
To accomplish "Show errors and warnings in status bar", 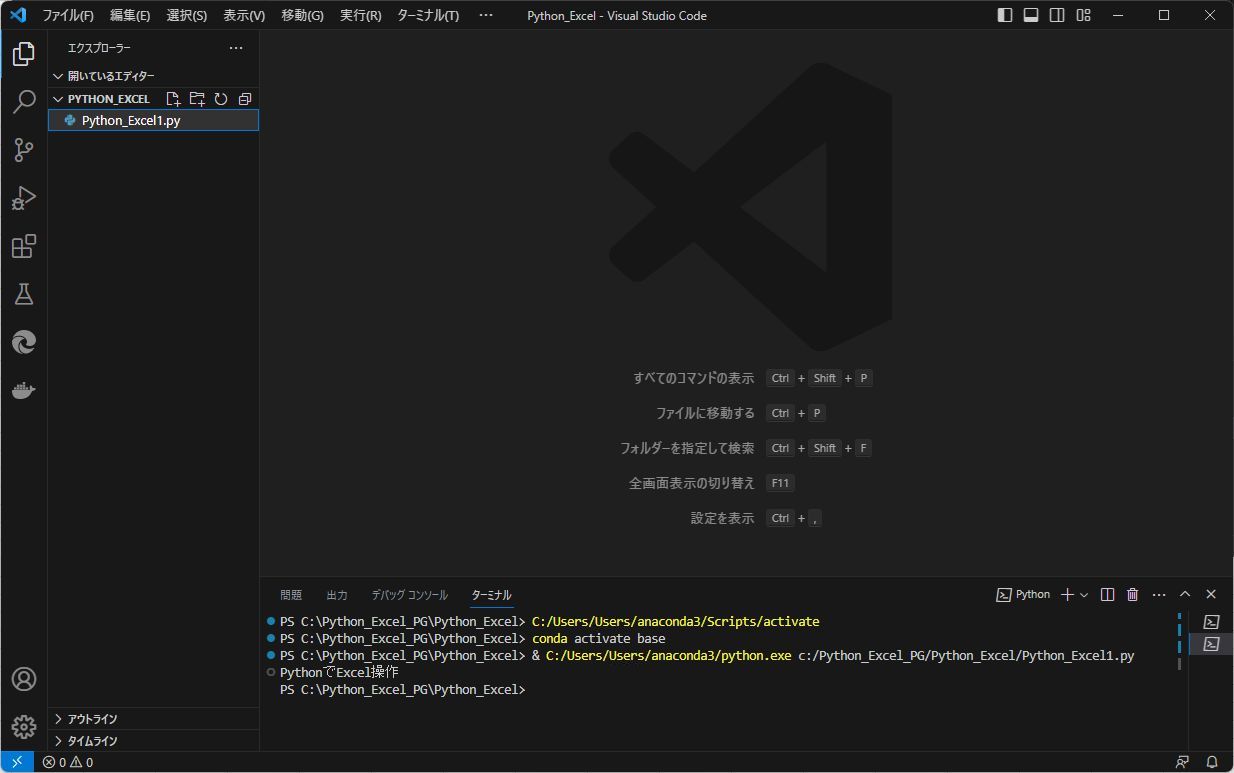I will coord(68,762).
